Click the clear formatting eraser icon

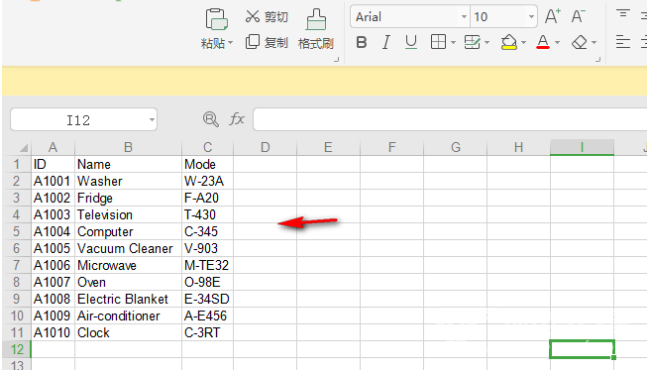(579, 42)
